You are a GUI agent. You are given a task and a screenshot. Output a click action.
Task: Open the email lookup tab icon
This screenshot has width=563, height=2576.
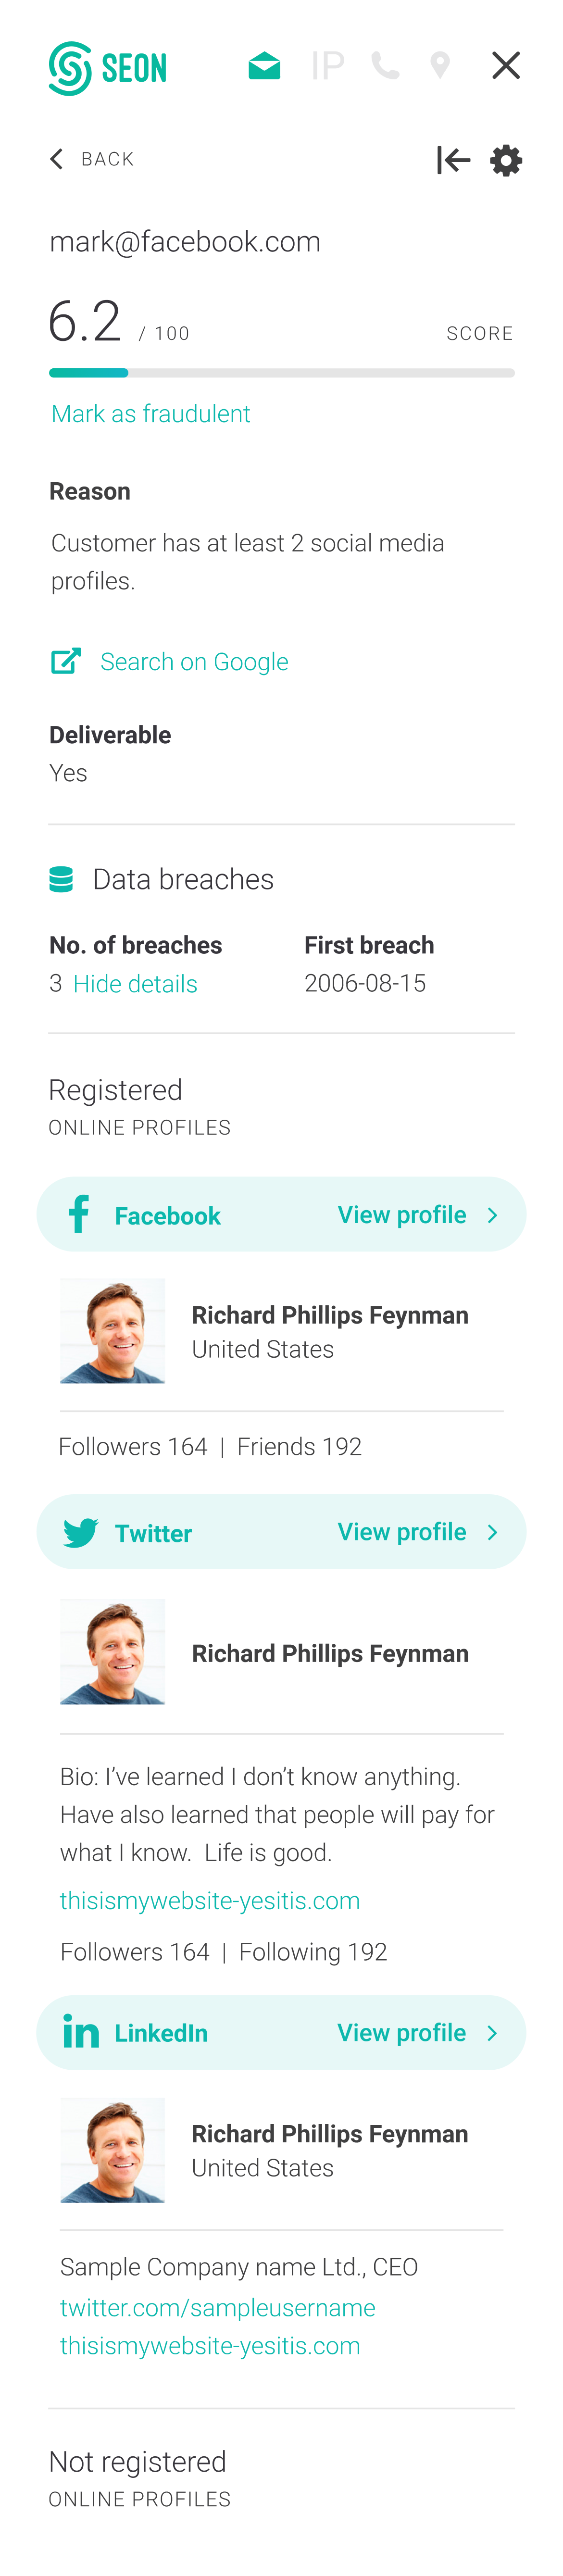pos(264,66)
